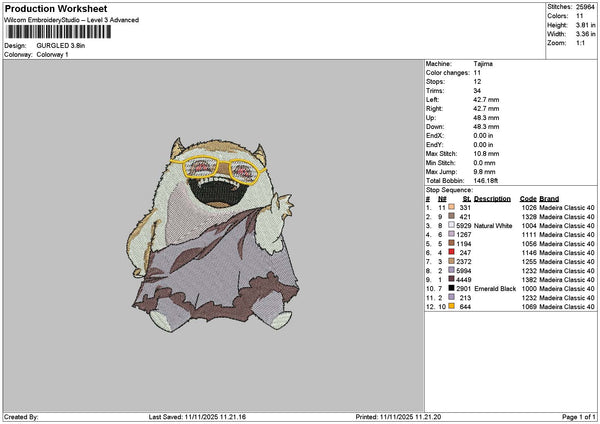Viewport: 600px width, 424px height.
Task: Click the Zoom value 1:1
Action: click(580, 43)
